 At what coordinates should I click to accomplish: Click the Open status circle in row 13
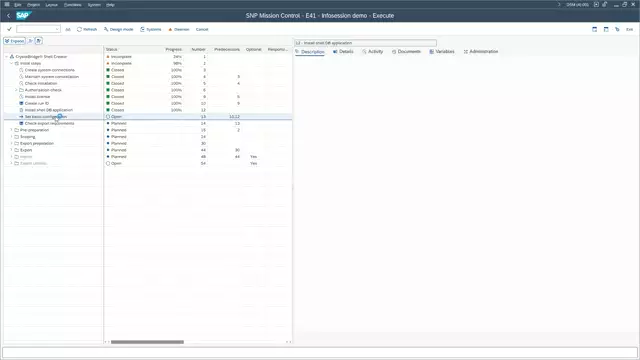point(108,117)
